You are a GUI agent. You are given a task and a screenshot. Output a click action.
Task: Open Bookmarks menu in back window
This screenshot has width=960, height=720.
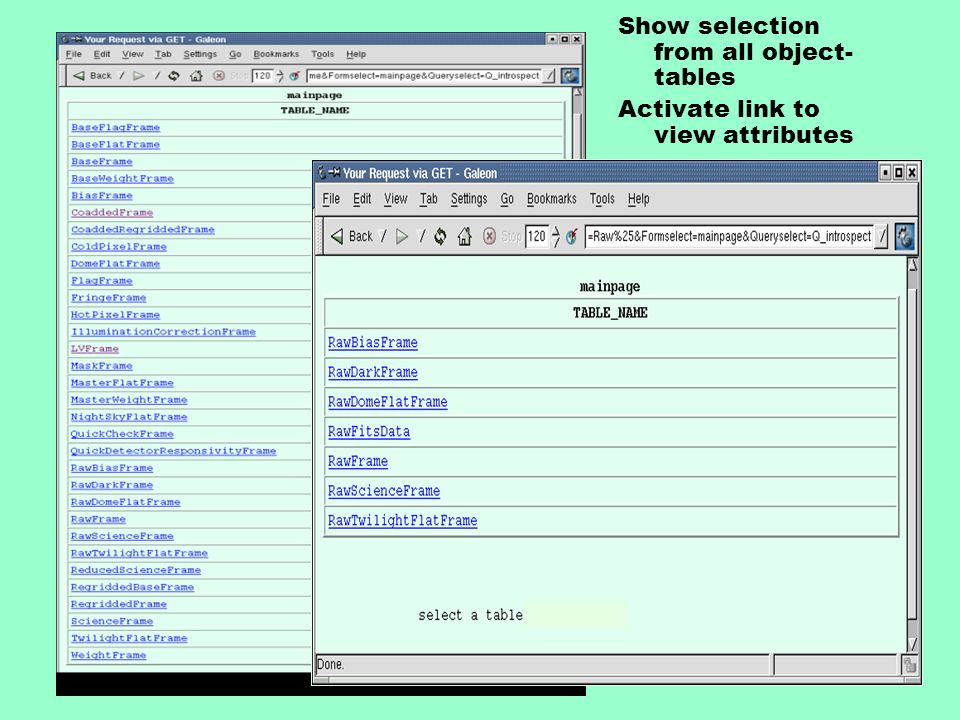[276, 54]
